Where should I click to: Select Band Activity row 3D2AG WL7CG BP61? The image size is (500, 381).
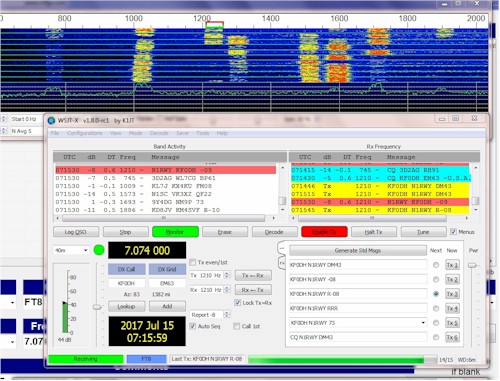click(166, 178)
